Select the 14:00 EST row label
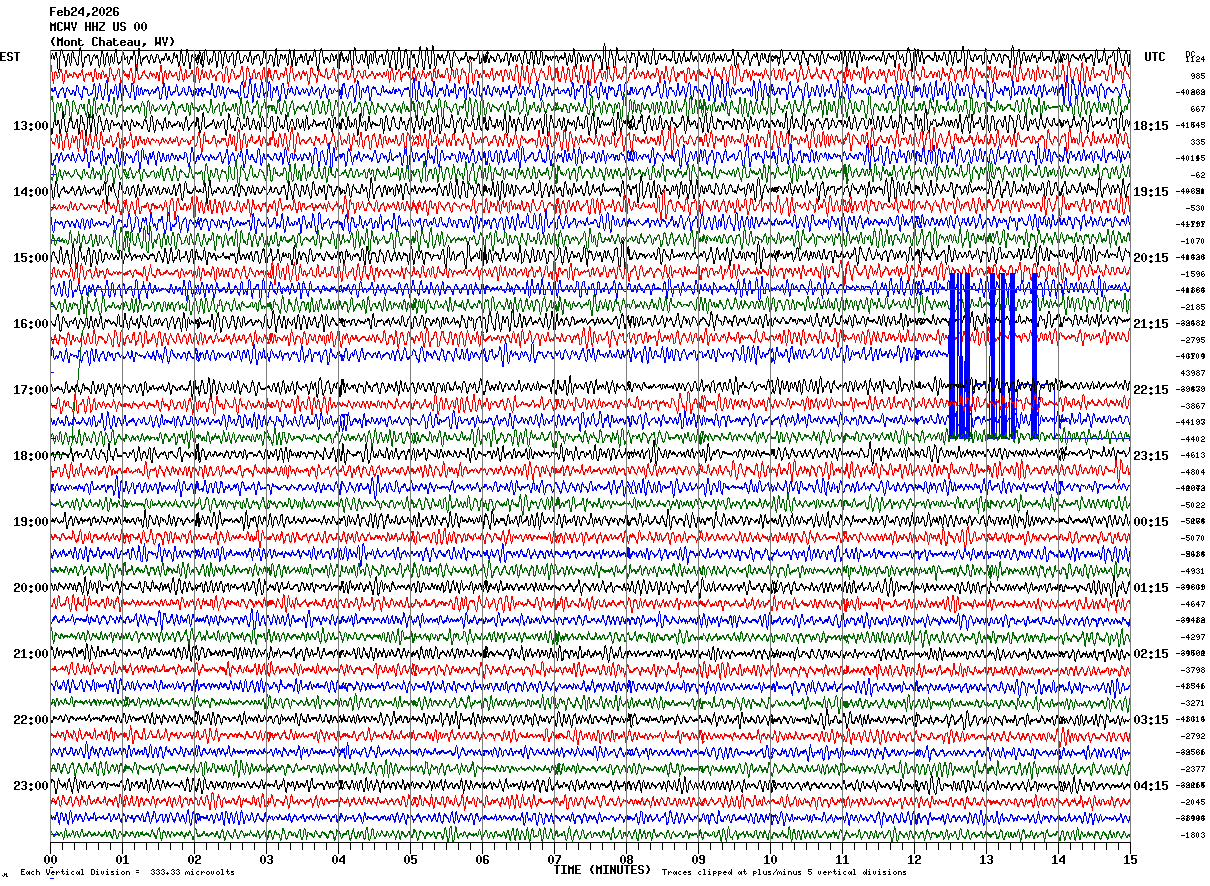 coord(31,192)
